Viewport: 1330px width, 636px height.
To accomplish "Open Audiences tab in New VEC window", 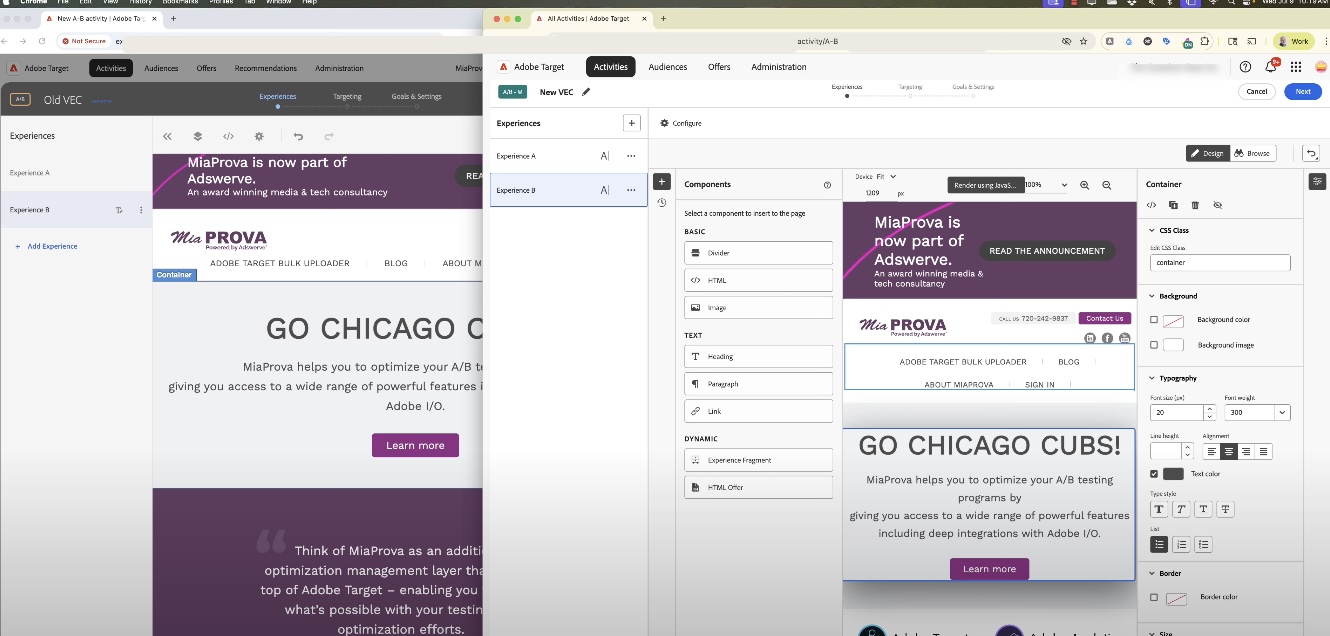I will point(668,67).
